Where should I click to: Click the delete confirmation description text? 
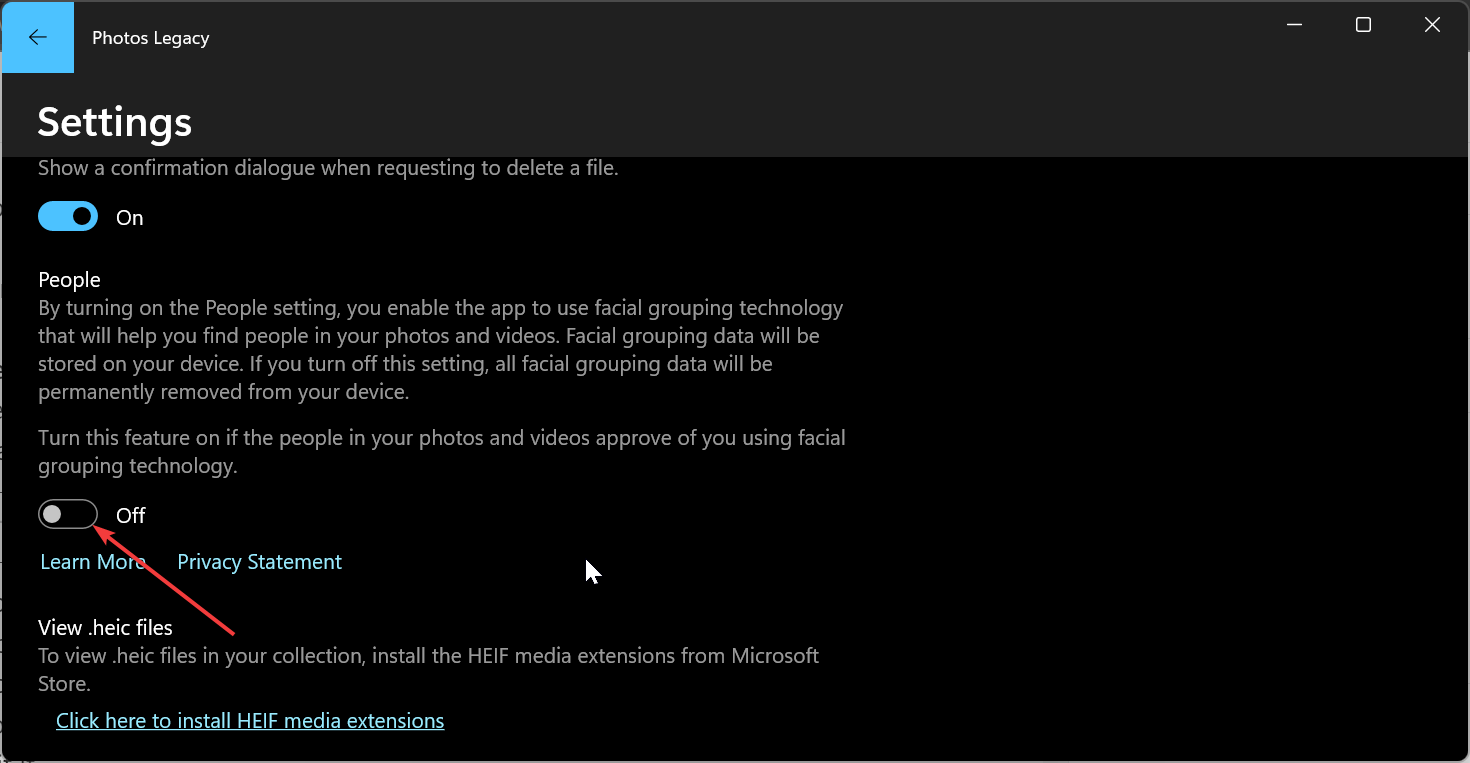[328, 168]
